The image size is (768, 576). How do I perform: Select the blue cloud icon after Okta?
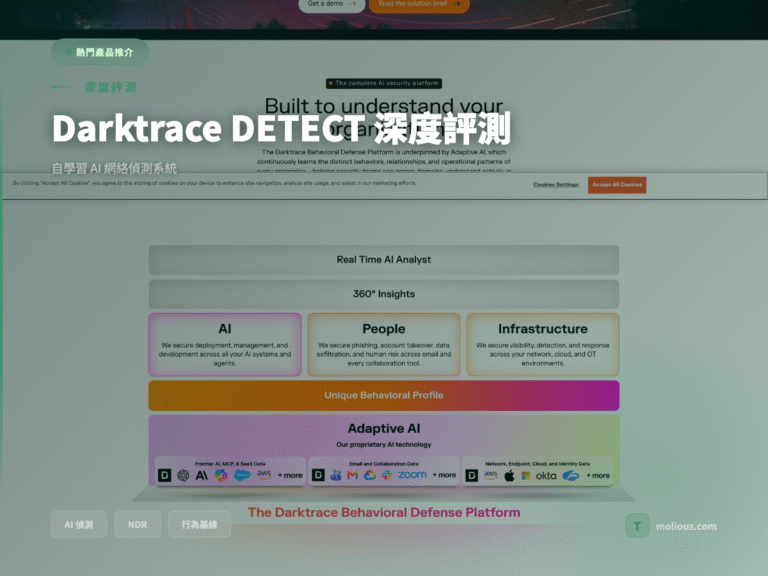click(x=571, y=475)
